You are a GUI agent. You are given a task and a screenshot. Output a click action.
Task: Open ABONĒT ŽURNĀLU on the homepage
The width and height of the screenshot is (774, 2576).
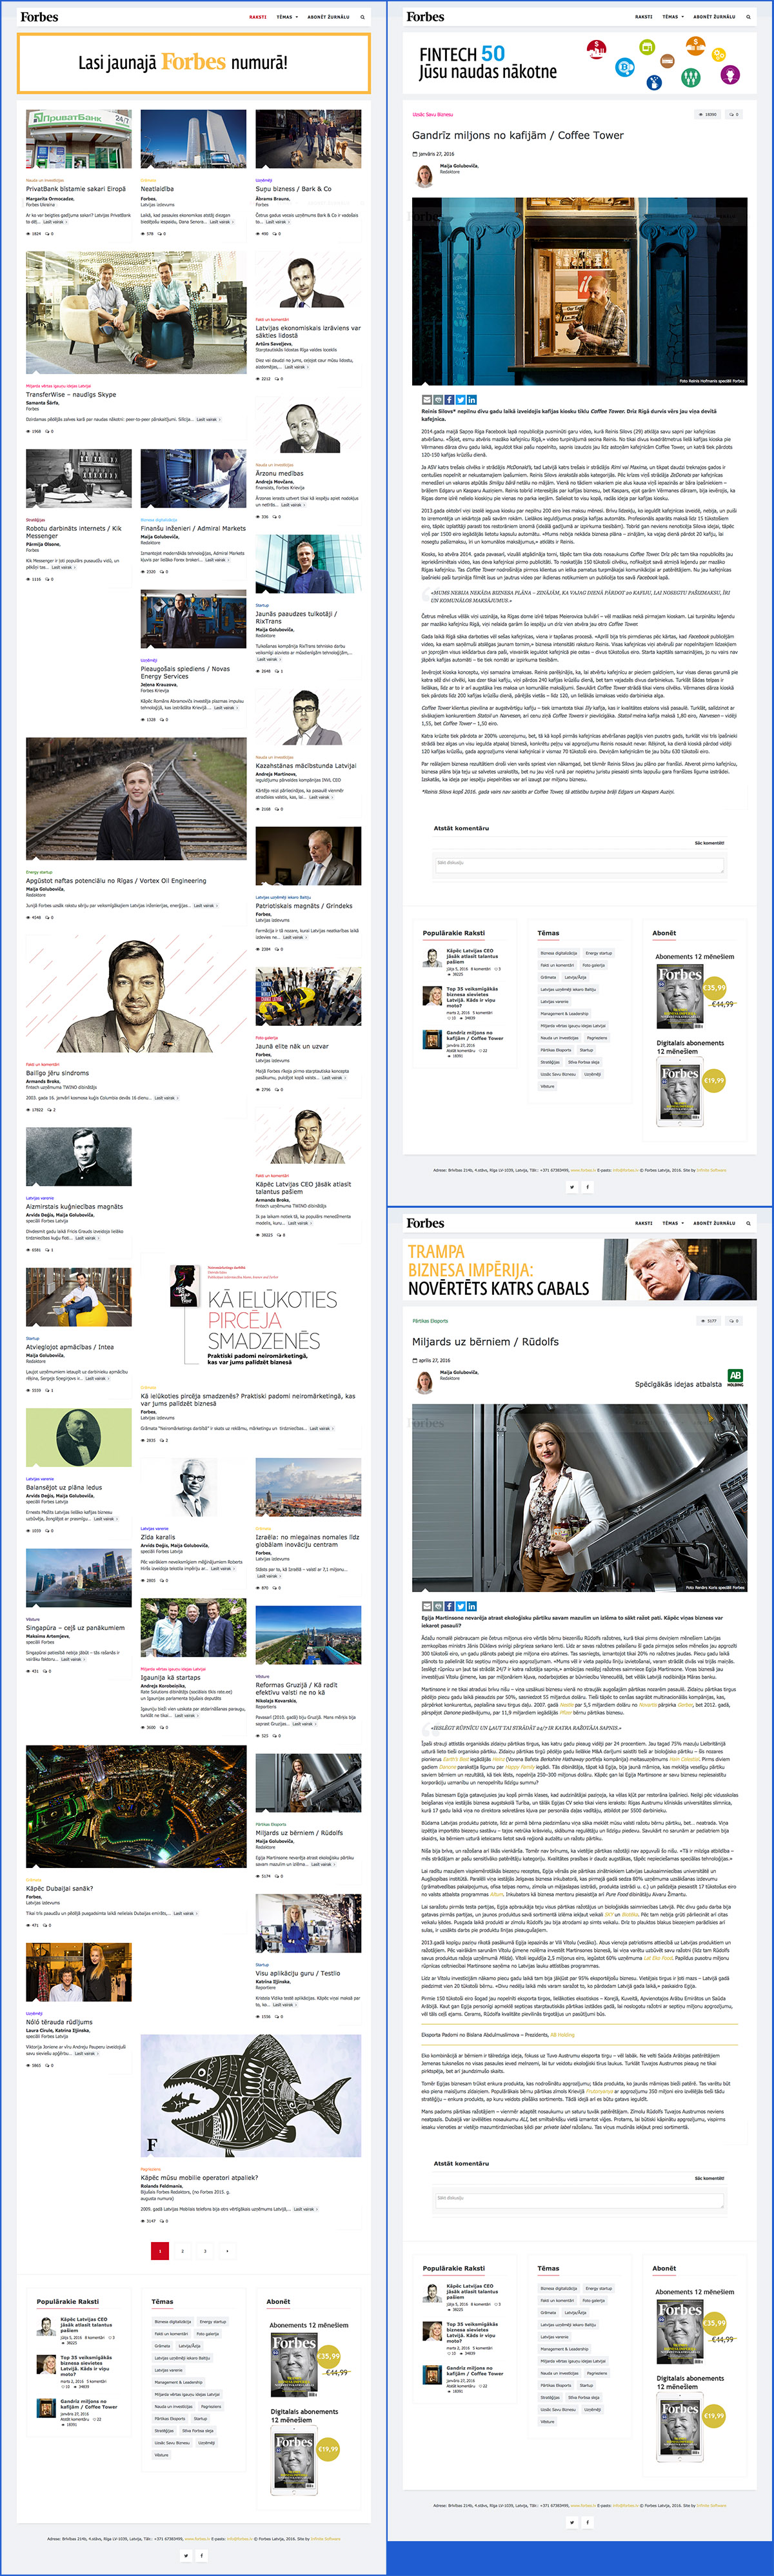329,17
